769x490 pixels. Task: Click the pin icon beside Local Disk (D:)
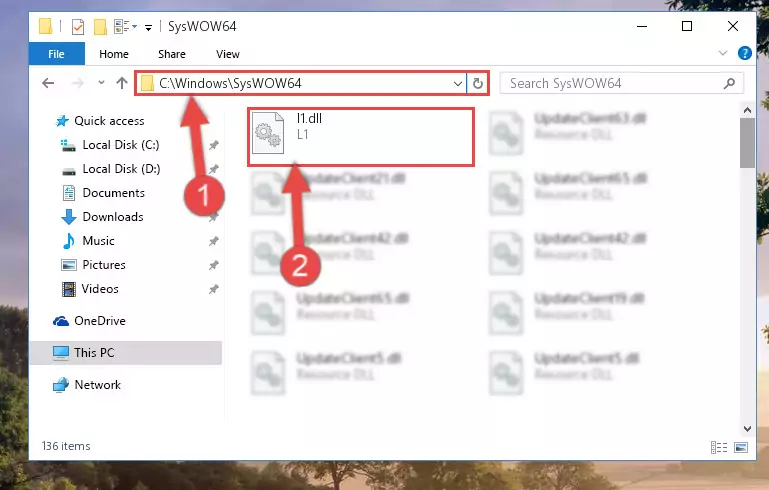point(213,169)
